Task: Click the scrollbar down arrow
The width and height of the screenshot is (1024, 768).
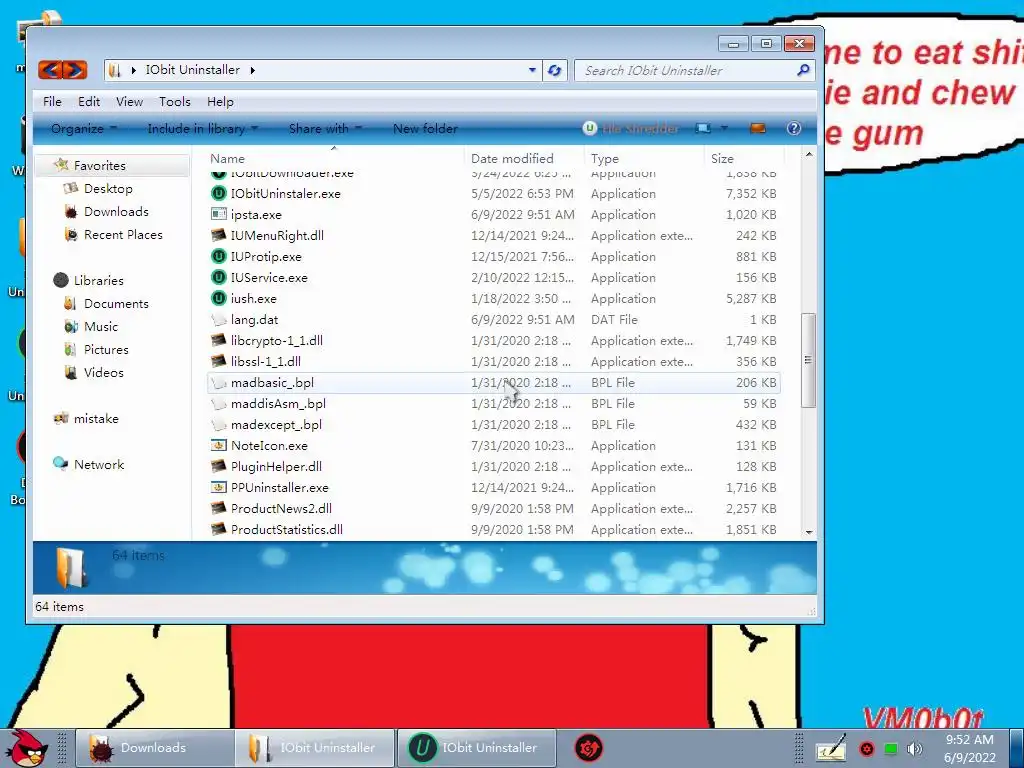Action: (x=808, y=532)
